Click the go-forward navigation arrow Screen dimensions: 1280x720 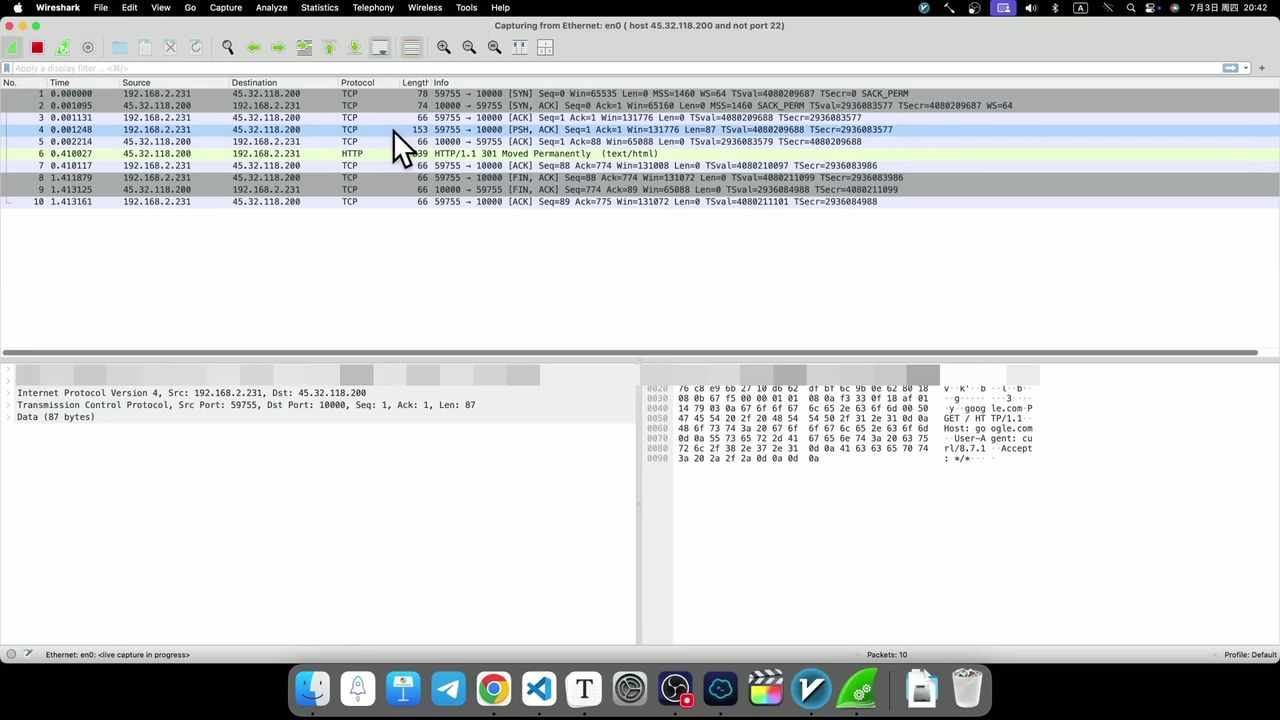(x=278, y=47)
